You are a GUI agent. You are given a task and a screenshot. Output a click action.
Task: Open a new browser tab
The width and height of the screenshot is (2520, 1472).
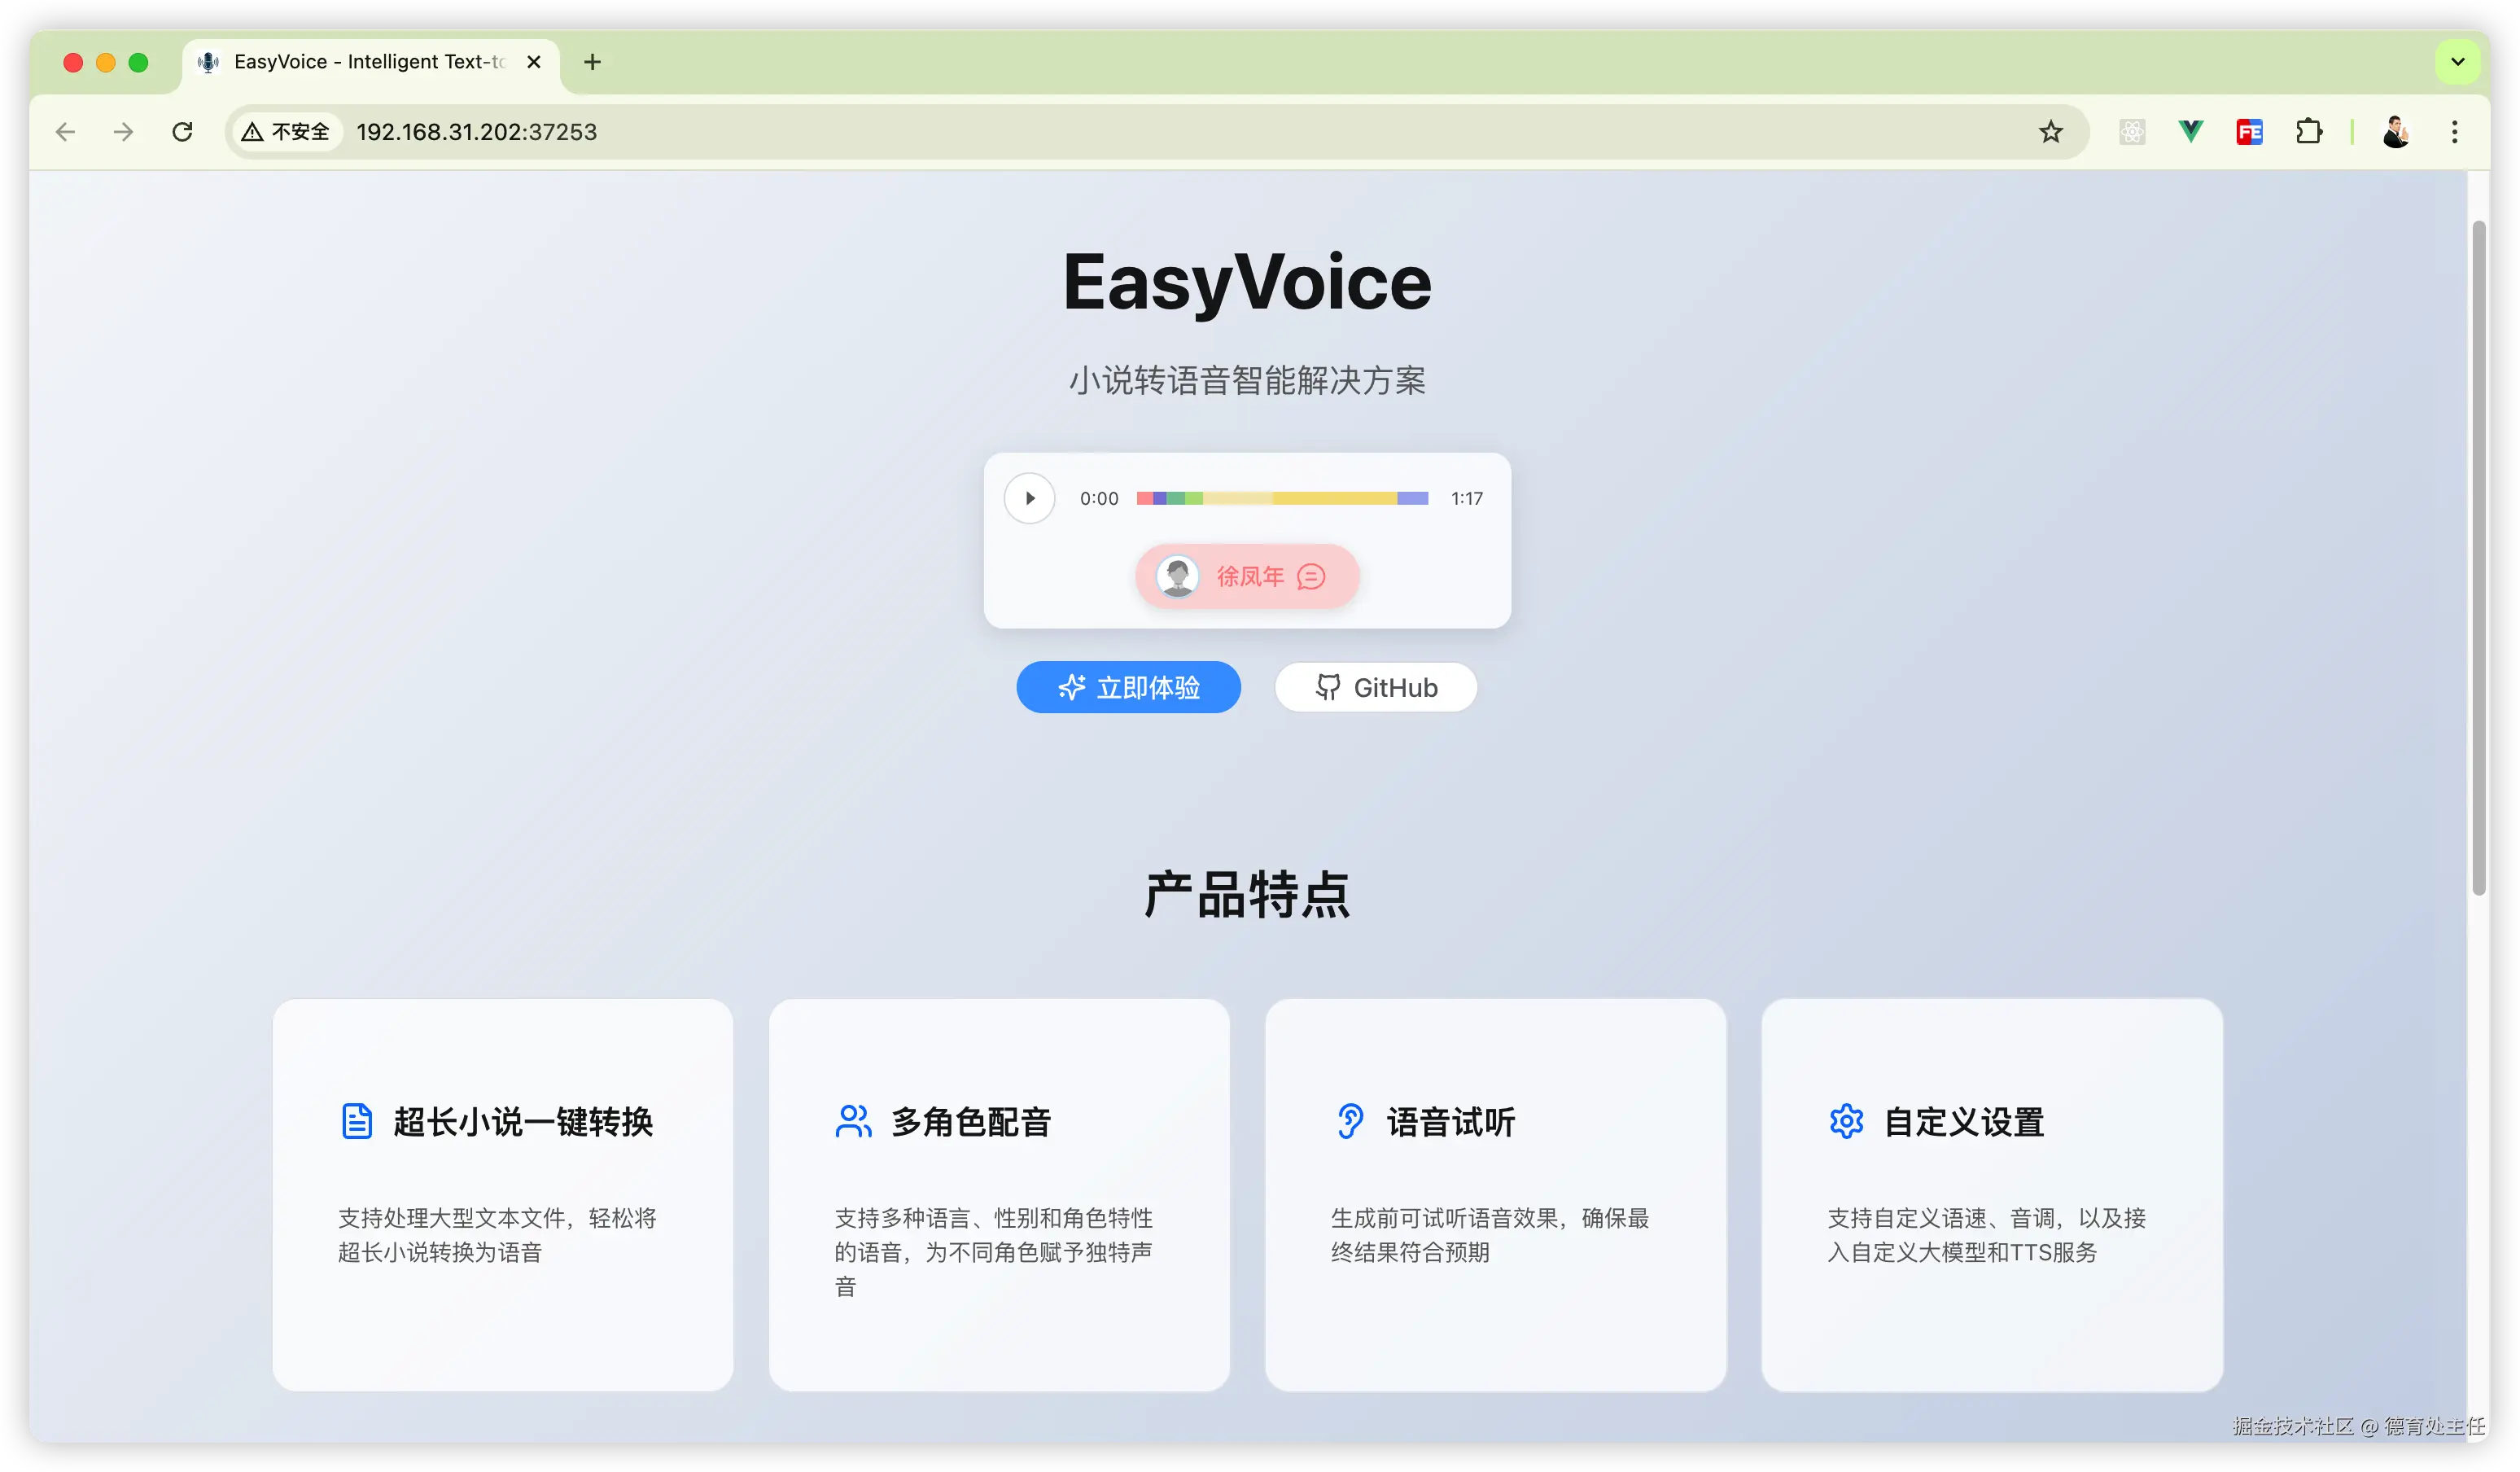pos(592,62)
